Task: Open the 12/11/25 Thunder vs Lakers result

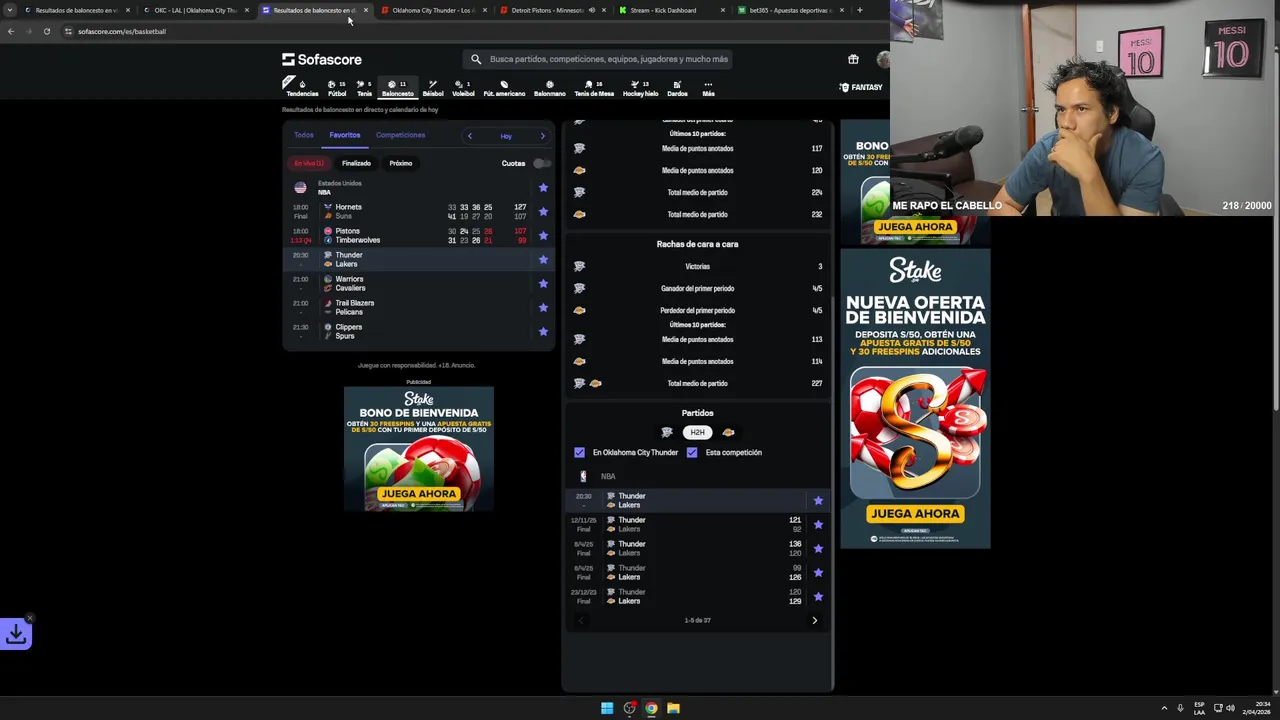Action: pos(698,524)
